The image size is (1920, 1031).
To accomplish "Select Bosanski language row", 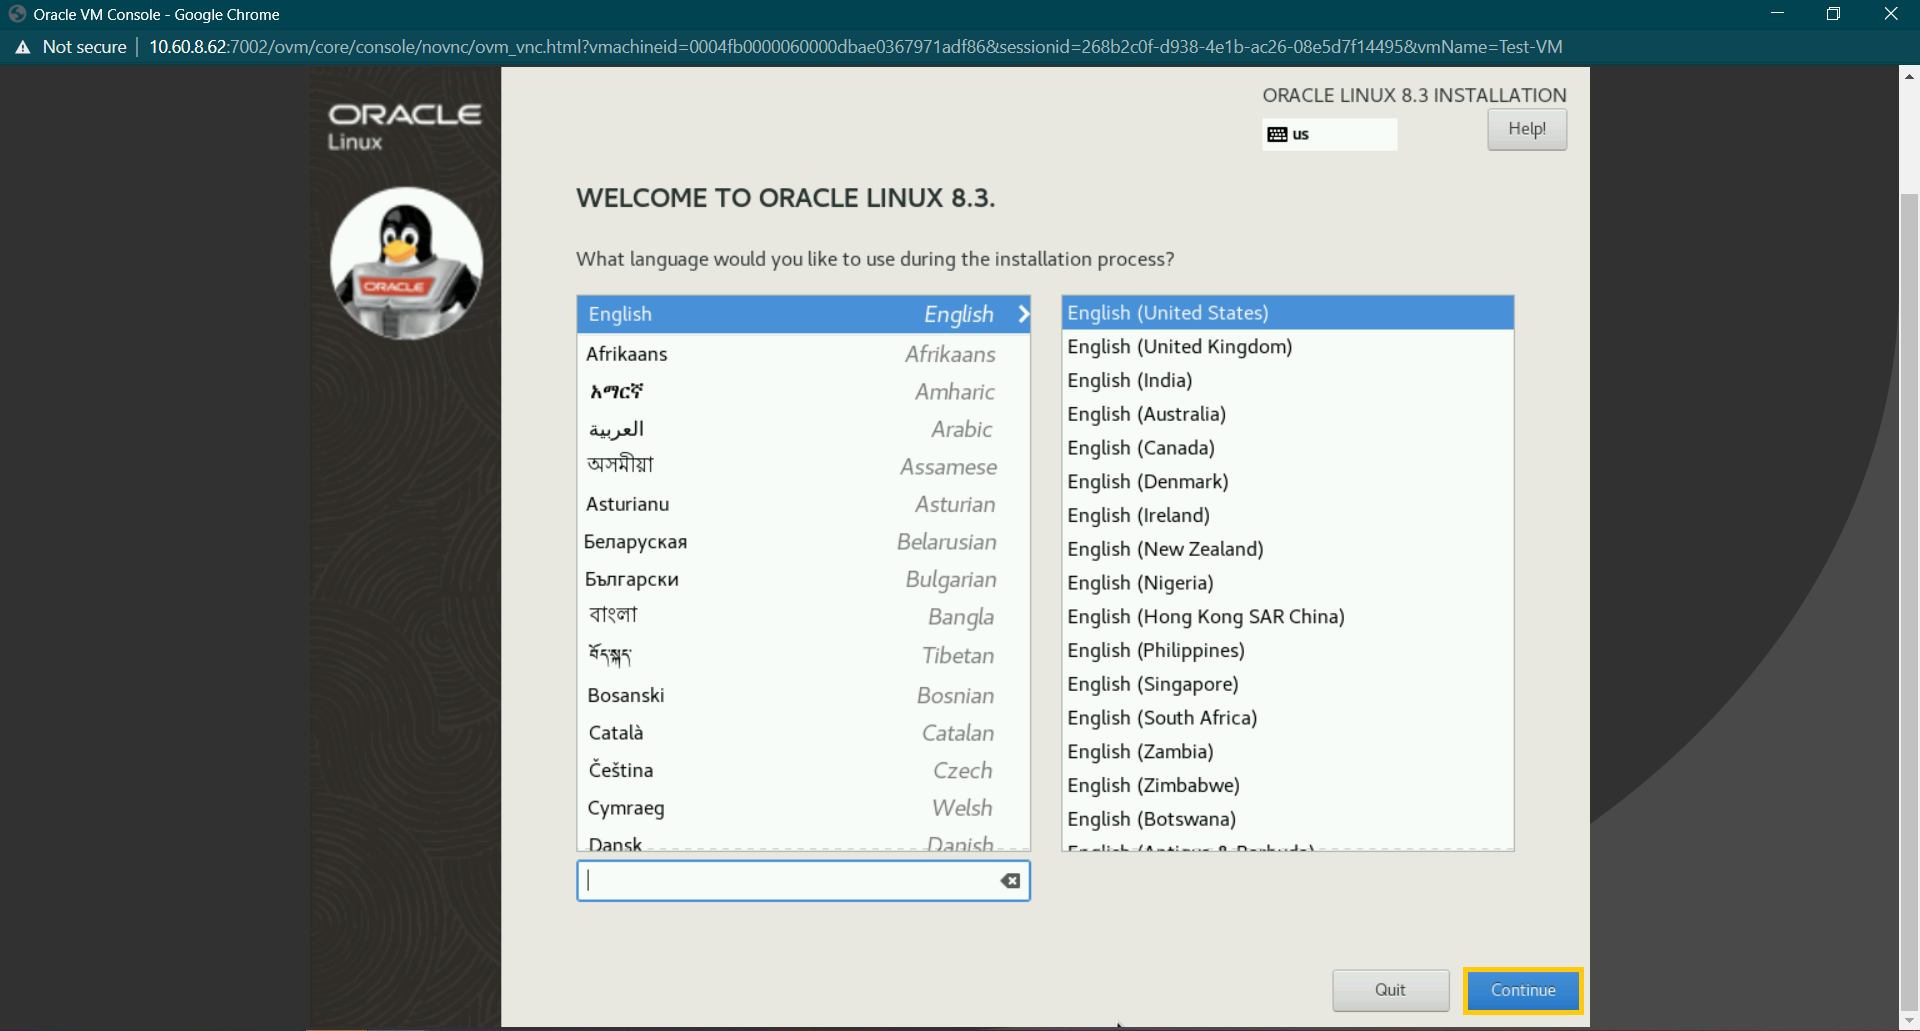I will point(804,695).
